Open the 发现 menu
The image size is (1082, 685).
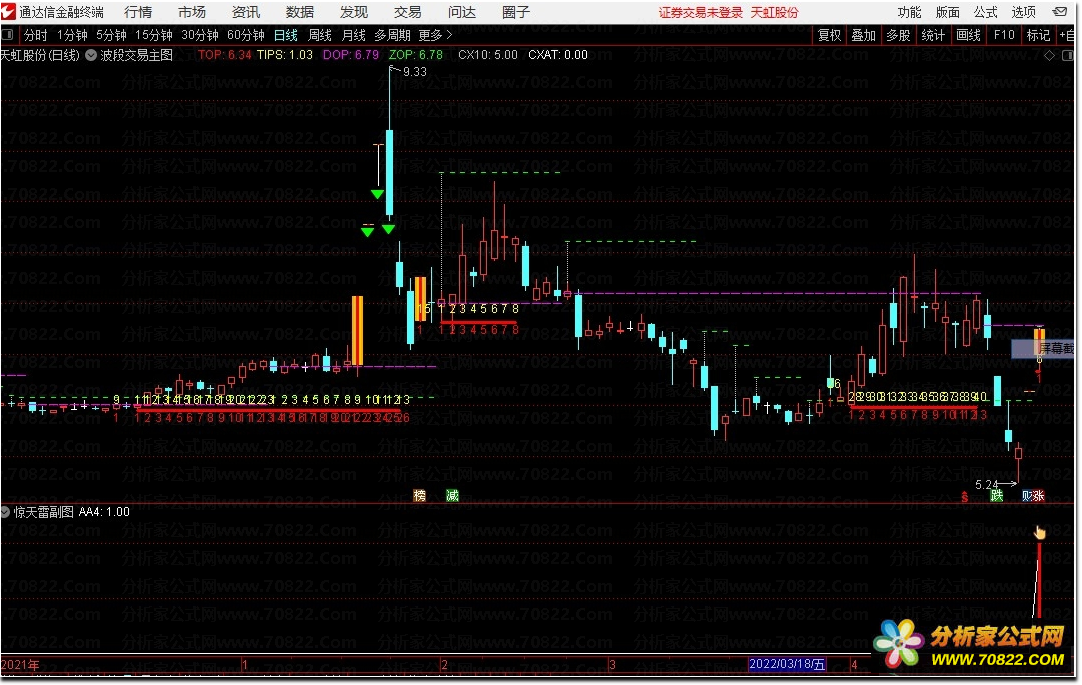pyautogui.click(x=354, y=12)
